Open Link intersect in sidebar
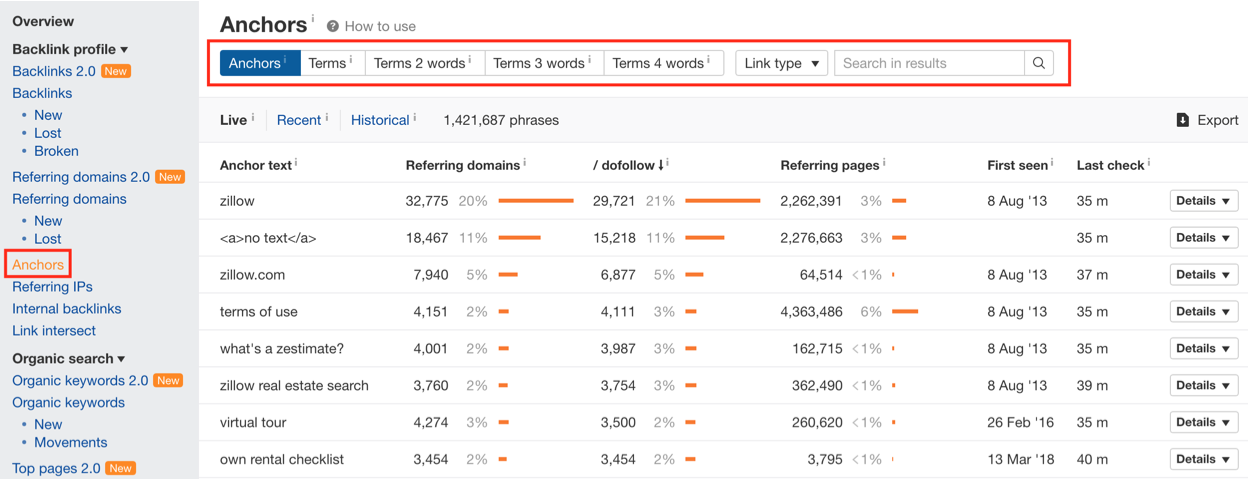The width and height of the screenshot is (1249, 479). click(x=54, y=331)
